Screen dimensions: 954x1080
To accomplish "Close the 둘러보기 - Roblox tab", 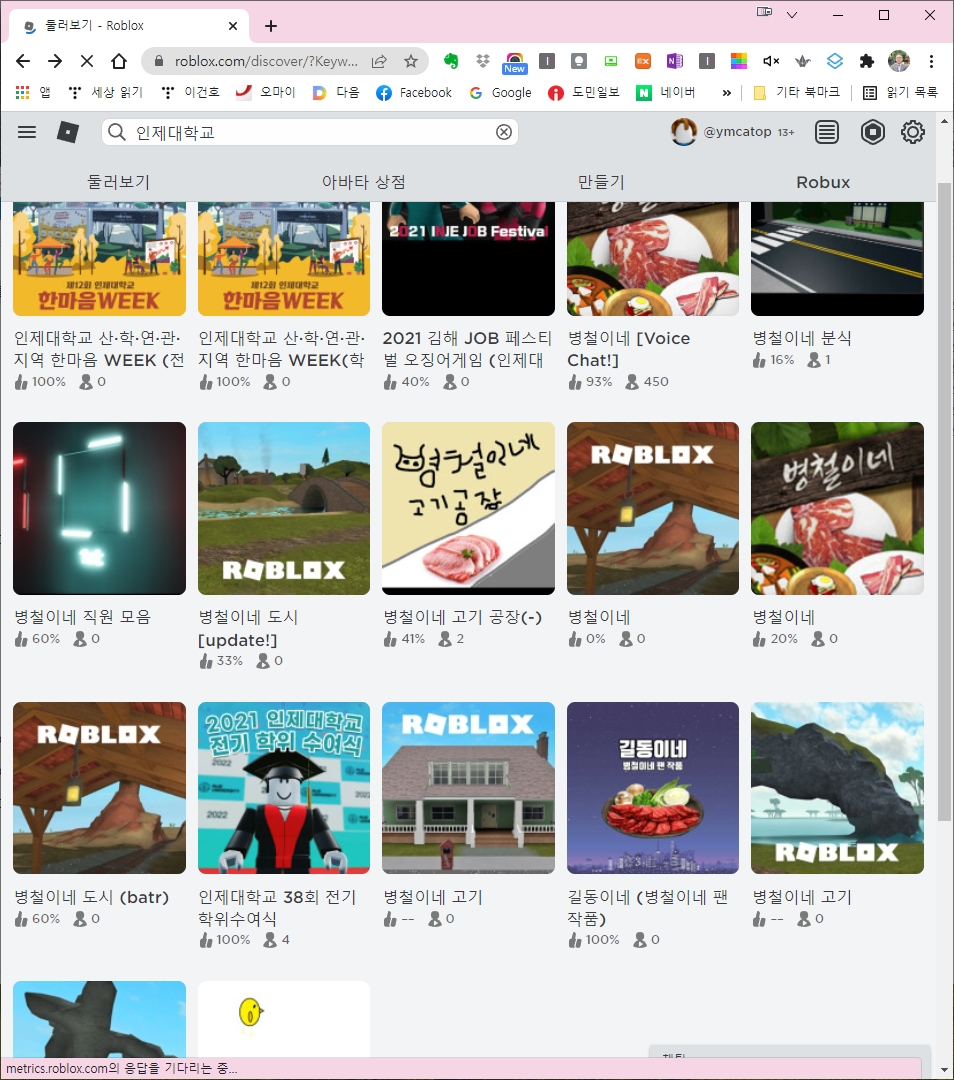I will pyautogui.click(x=233, y=25).
